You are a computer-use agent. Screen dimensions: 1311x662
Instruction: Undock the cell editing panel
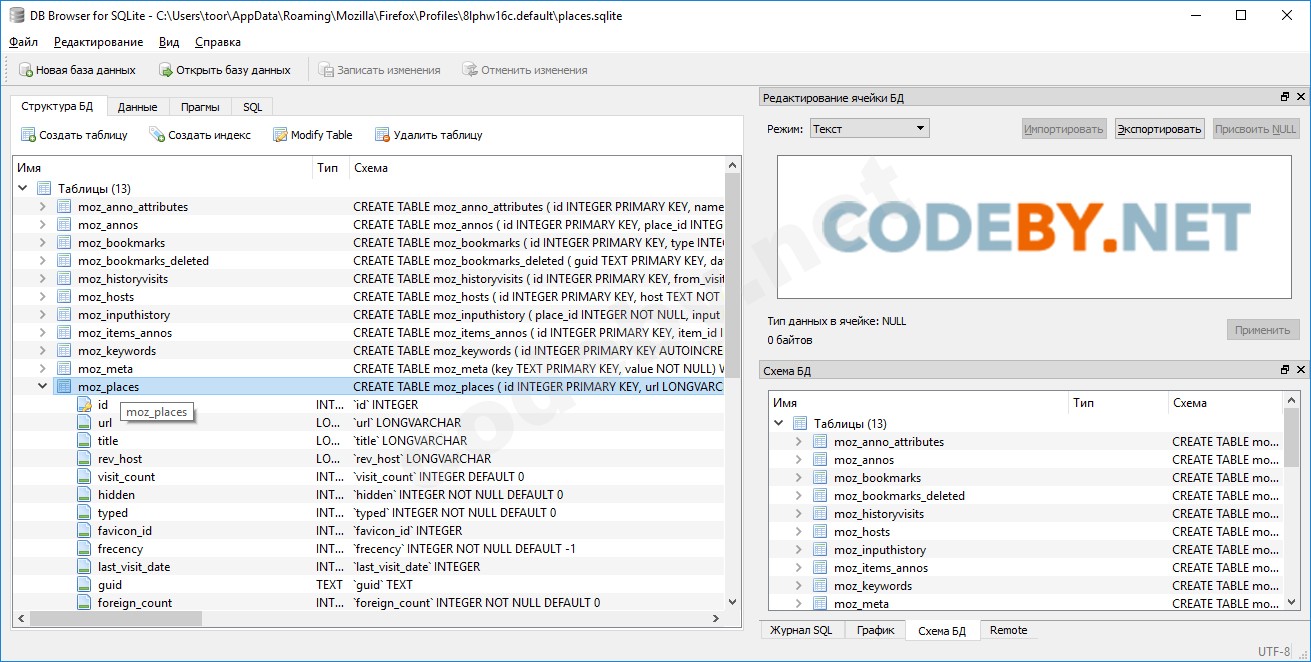tap(1285, 97)
